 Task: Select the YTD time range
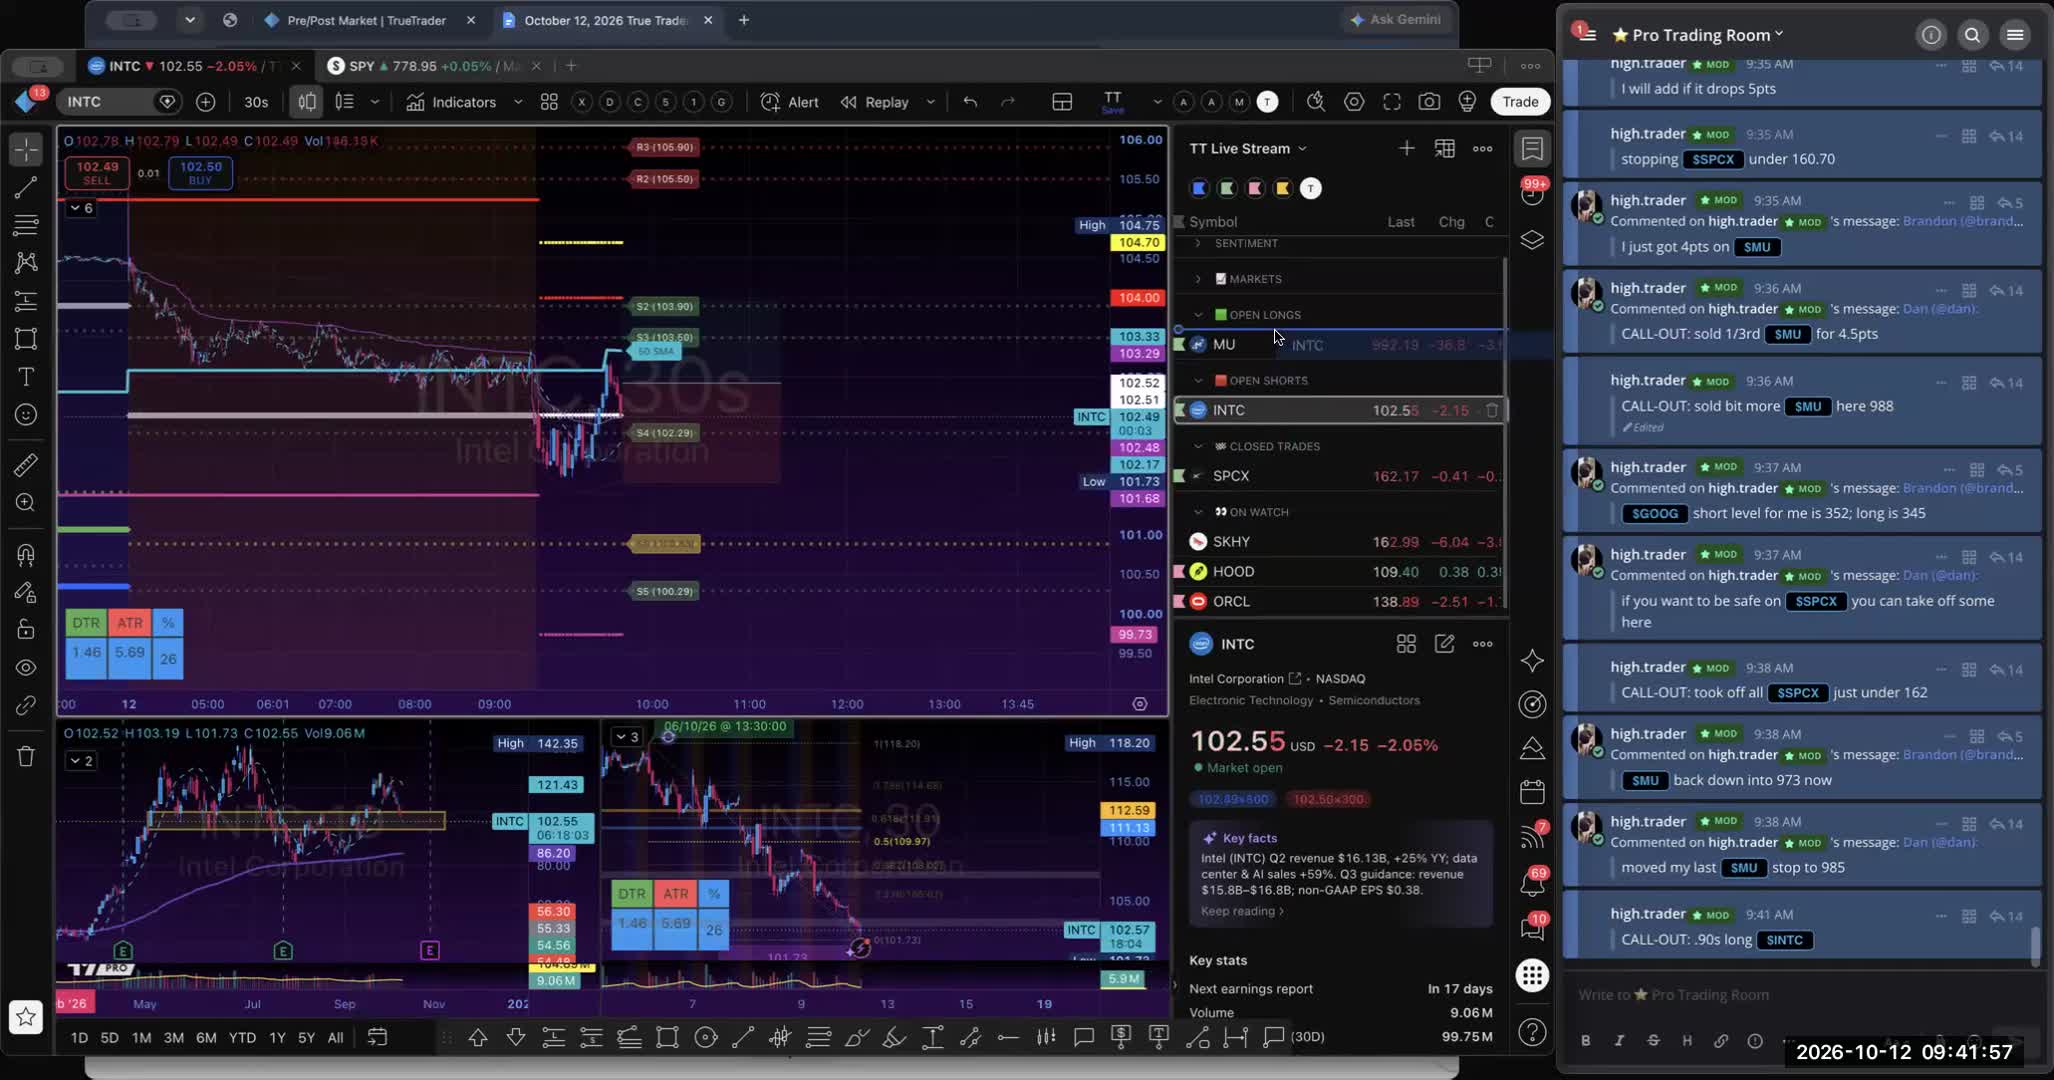(x=242, y=1038)
